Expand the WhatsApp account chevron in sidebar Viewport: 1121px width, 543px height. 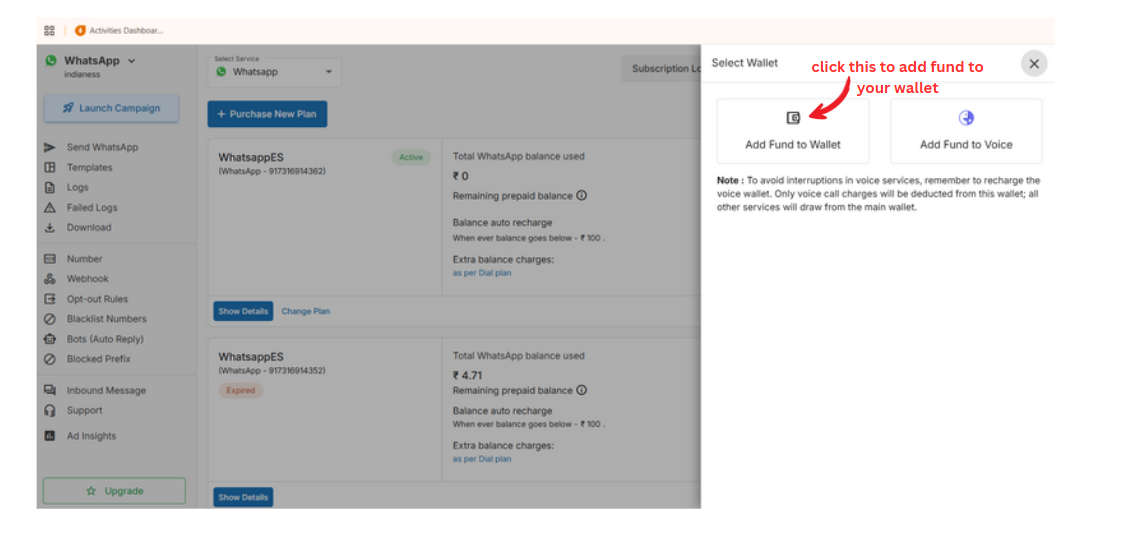coord(132,61)
